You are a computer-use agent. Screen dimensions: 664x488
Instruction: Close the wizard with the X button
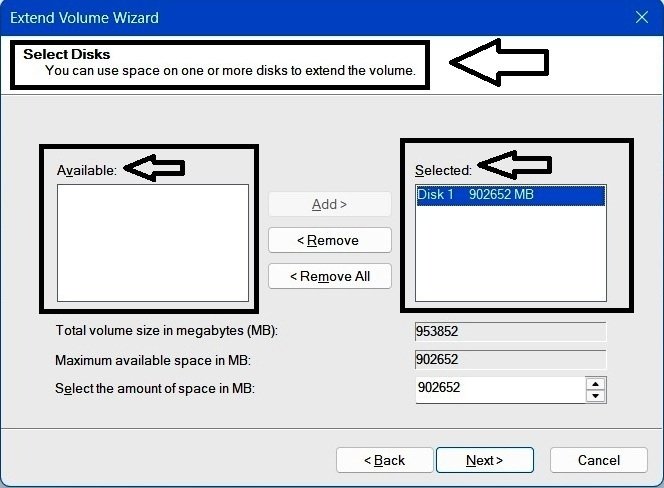coord(642,17)
